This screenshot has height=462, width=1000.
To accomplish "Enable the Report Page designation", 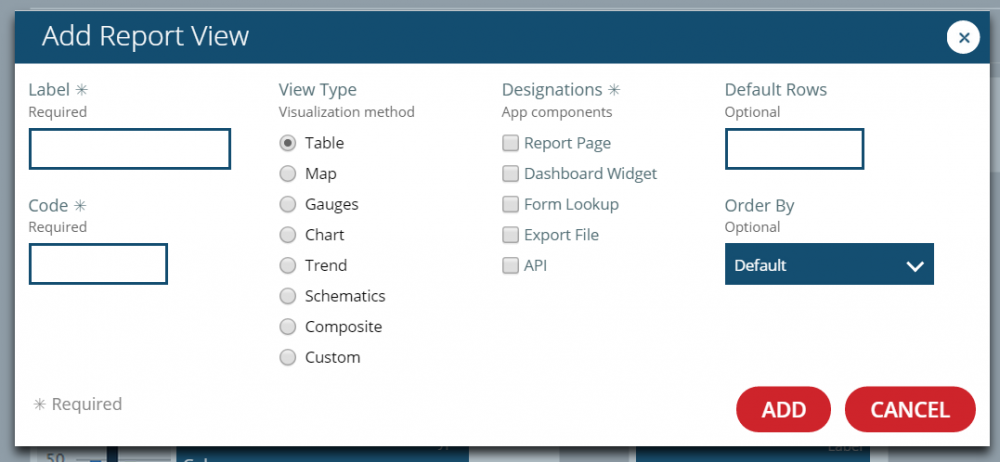I will tap(510, 143).
